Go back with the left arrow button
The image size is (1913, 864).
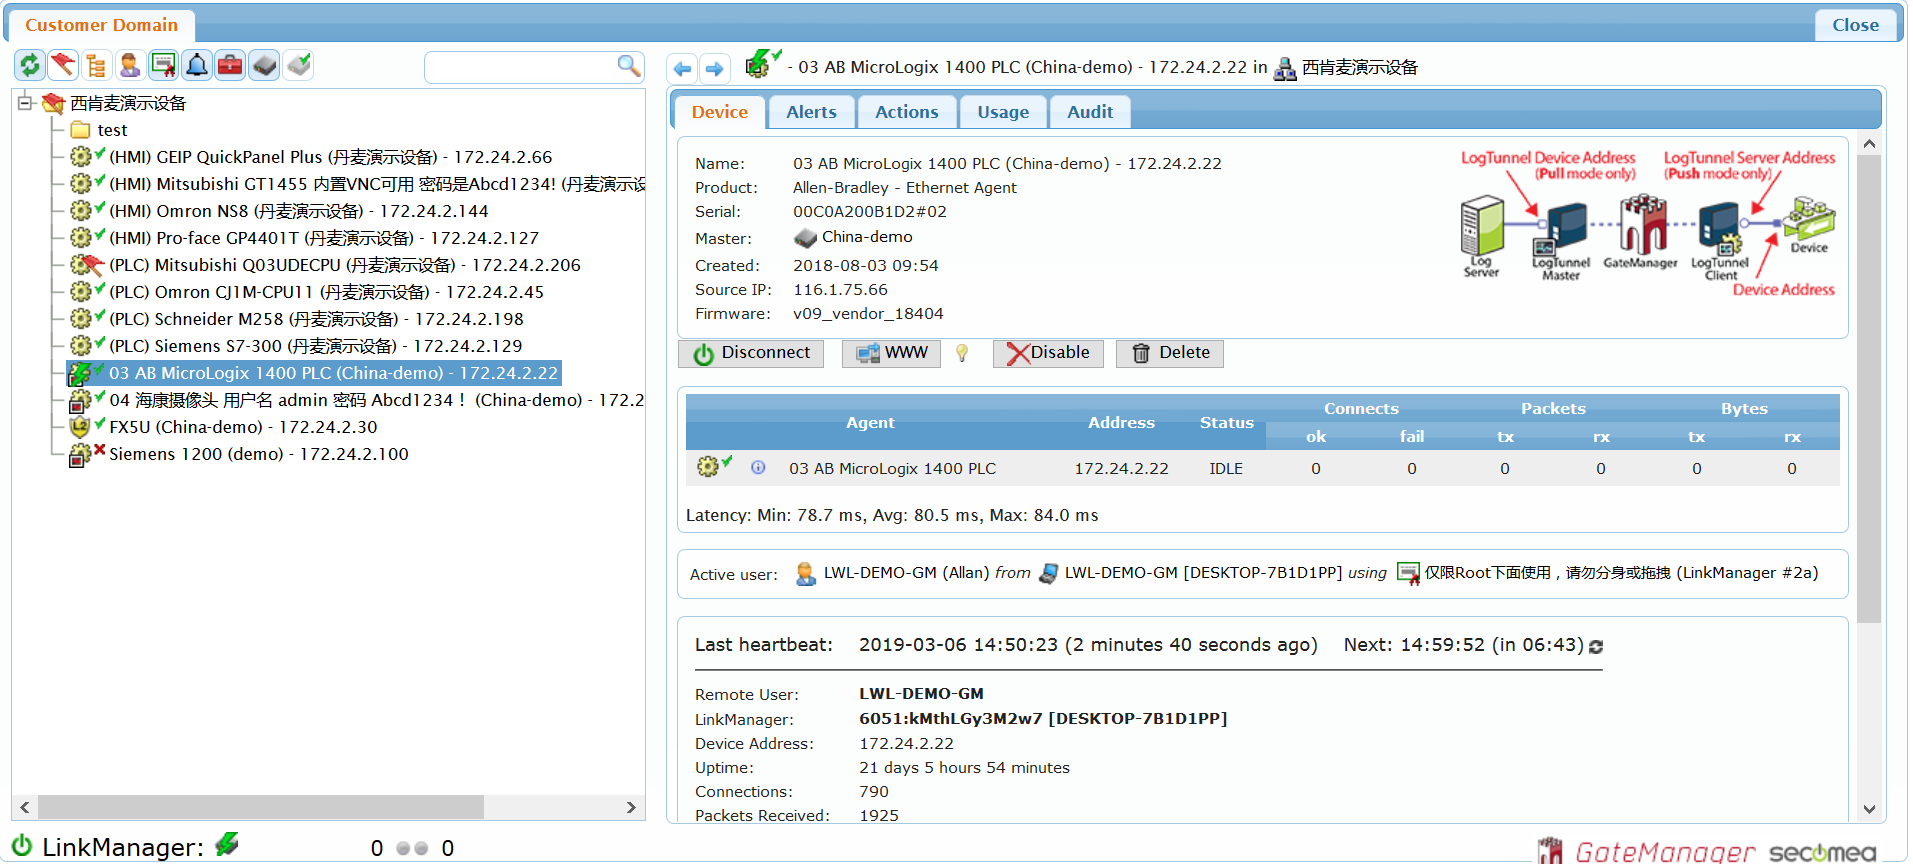tap(682, 68)
